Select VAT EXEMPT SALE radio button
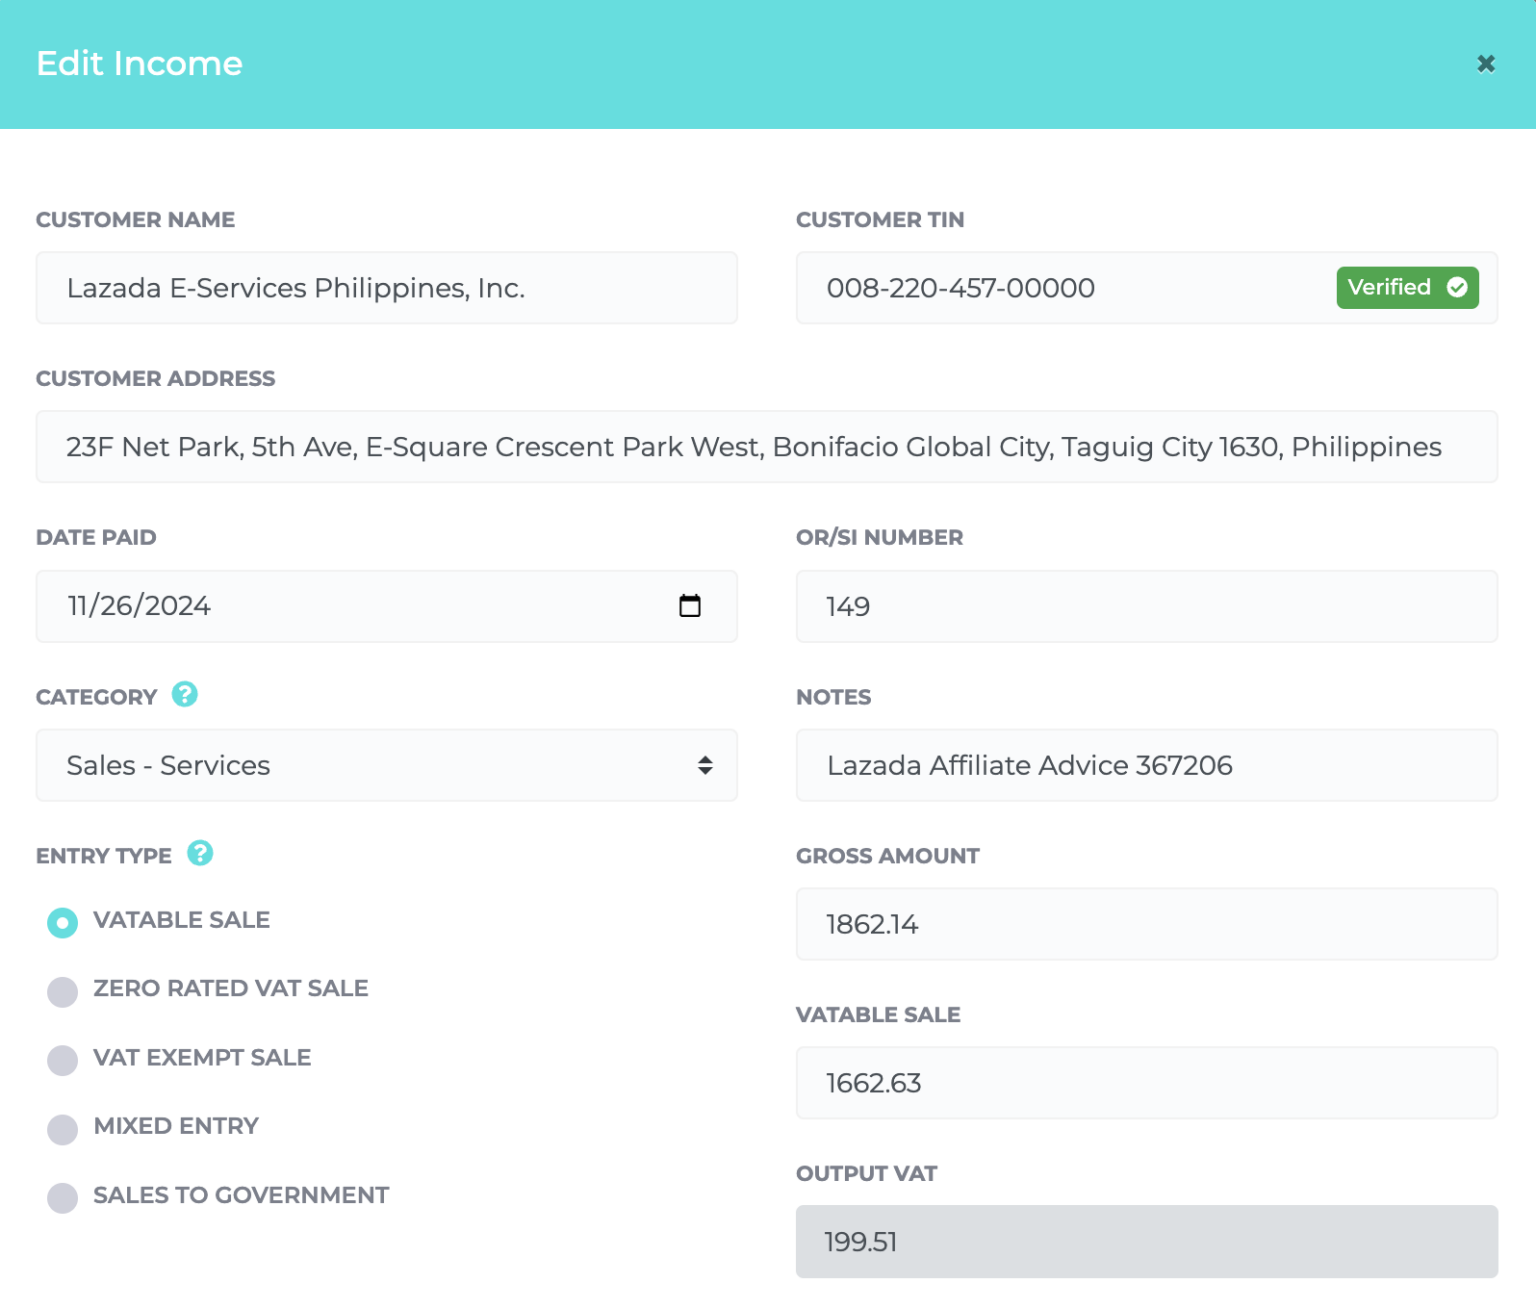Viewport: 1536px width, 1309px height. click(62, 1060)
